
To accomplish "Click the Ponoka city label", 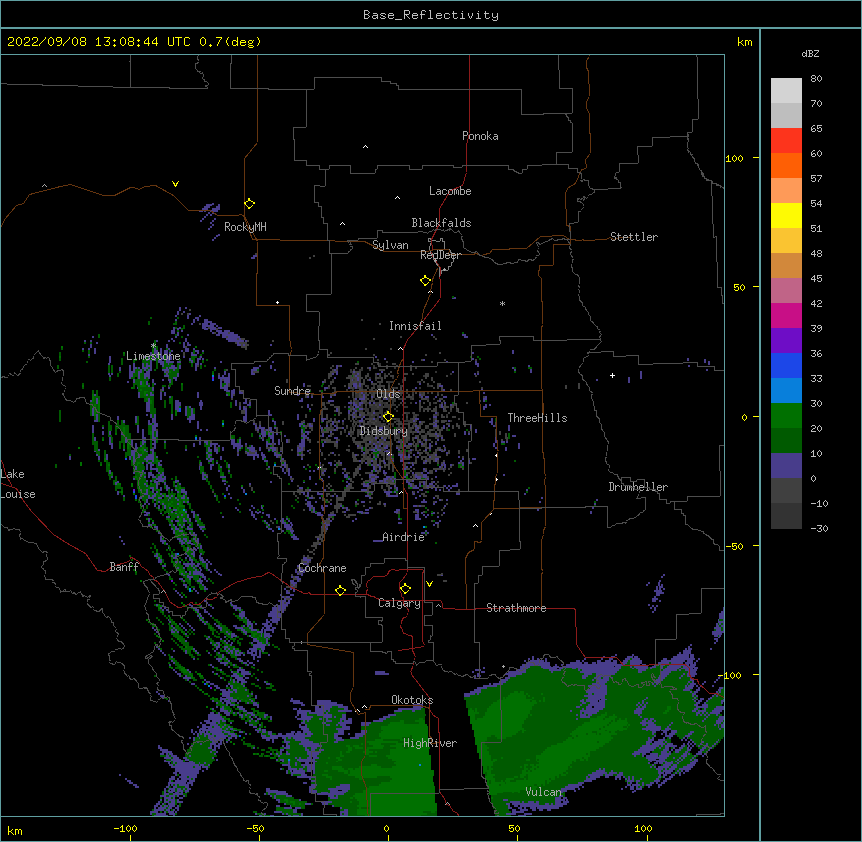I will pos(480,136).
